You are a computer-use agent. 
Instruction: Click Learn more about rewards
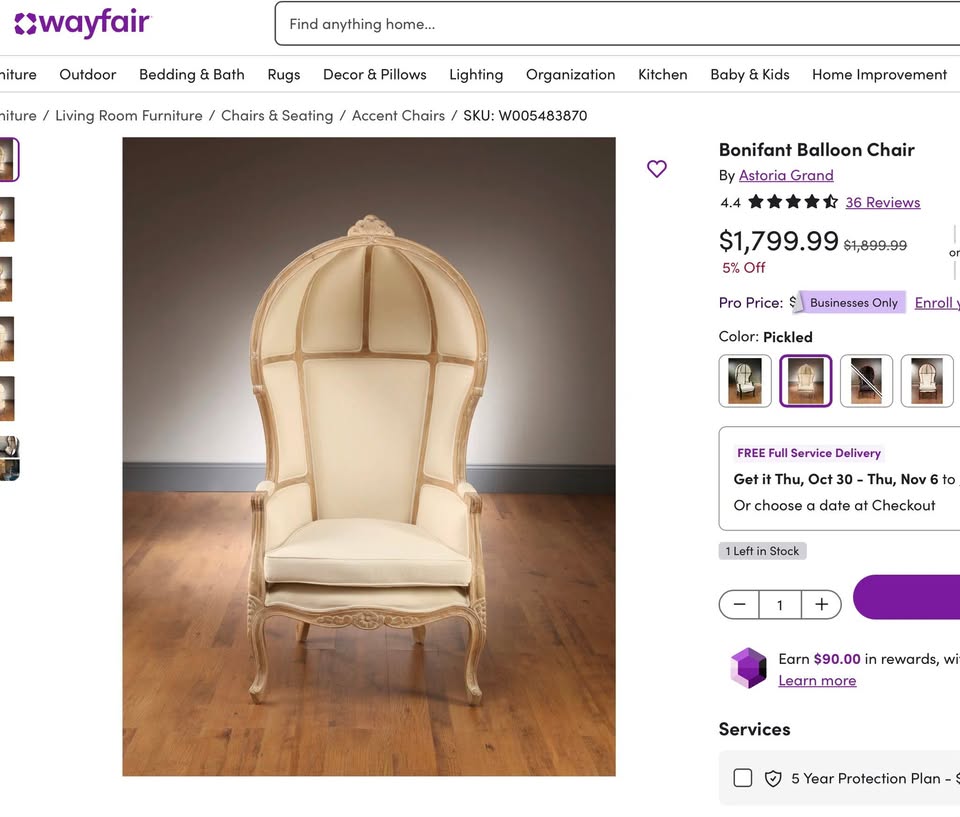tap(817, 680)
